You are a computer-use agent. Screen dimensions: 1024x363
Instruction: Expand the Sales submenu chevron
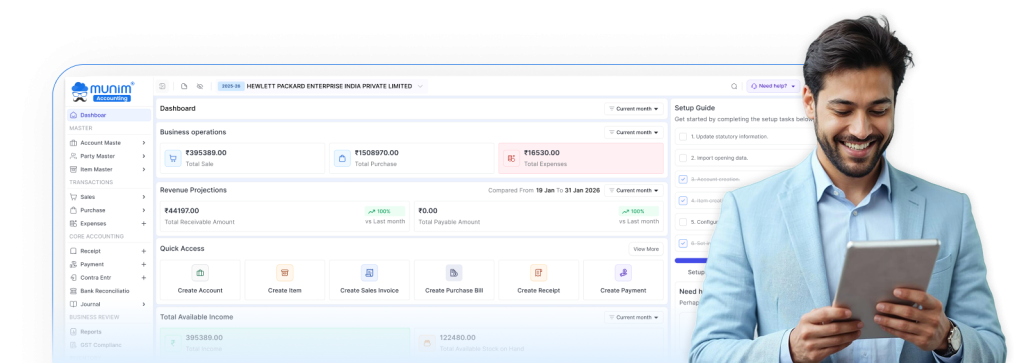(144, 197)
